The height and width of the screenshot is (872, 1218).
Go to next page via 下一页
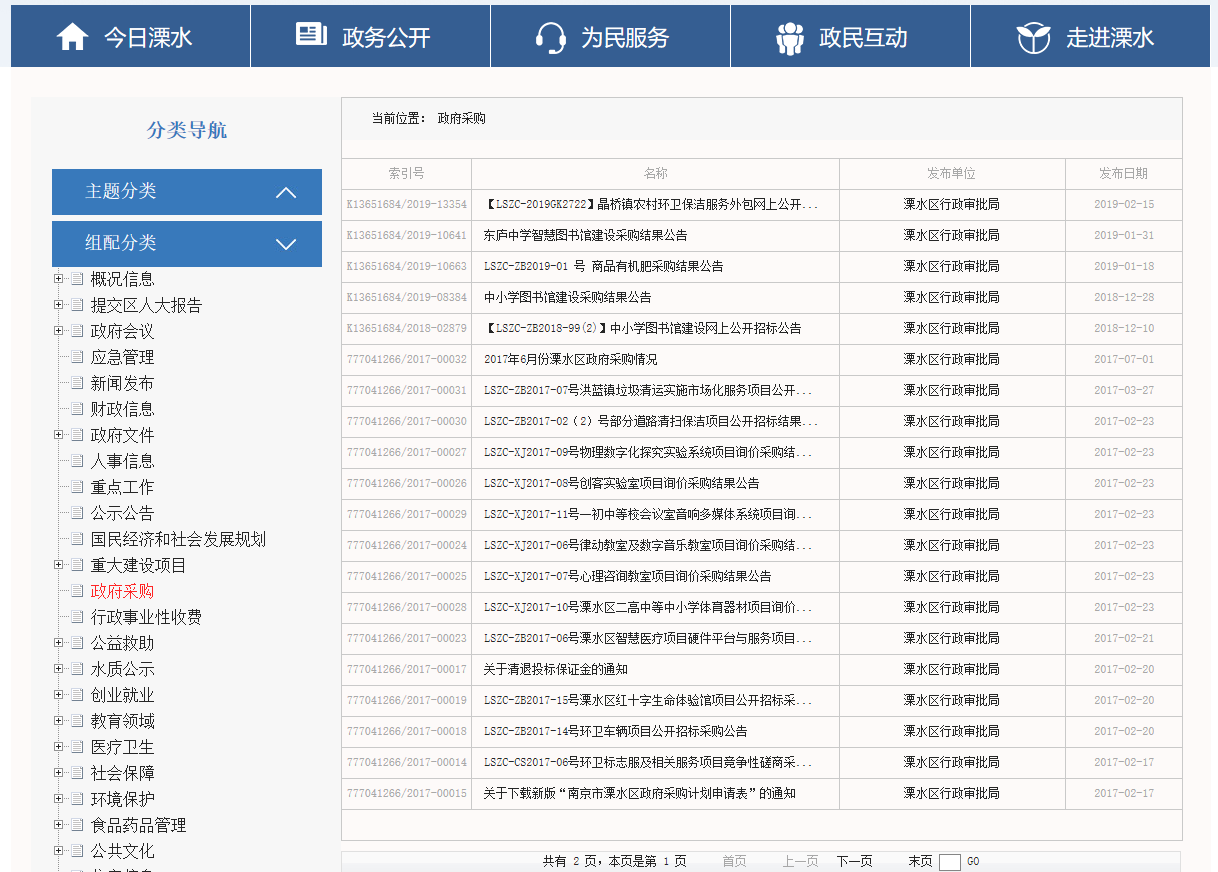pyautogui.click(x=854, y=861)
